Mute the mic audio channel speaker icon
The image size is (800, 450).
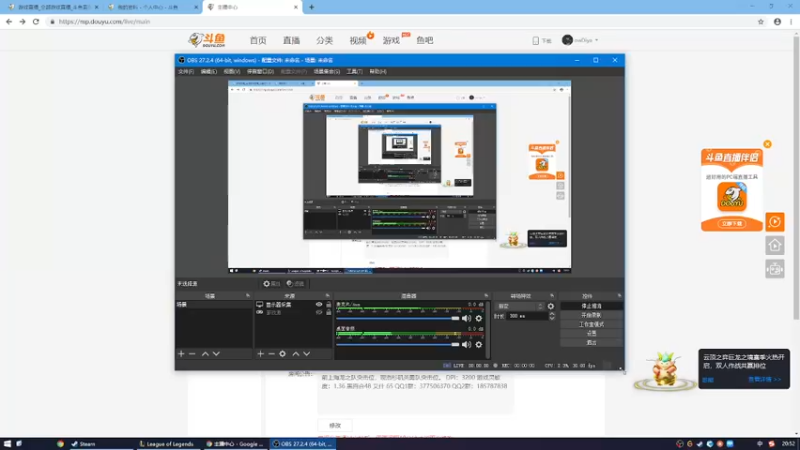tap(466, 318)
